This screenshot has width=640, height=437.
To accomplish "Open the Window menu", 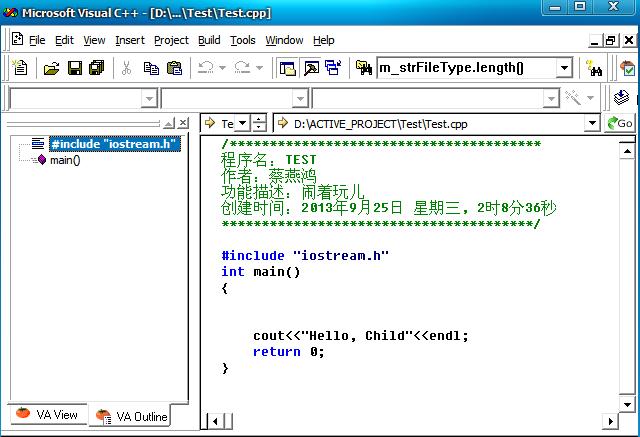I will [284, 40].
